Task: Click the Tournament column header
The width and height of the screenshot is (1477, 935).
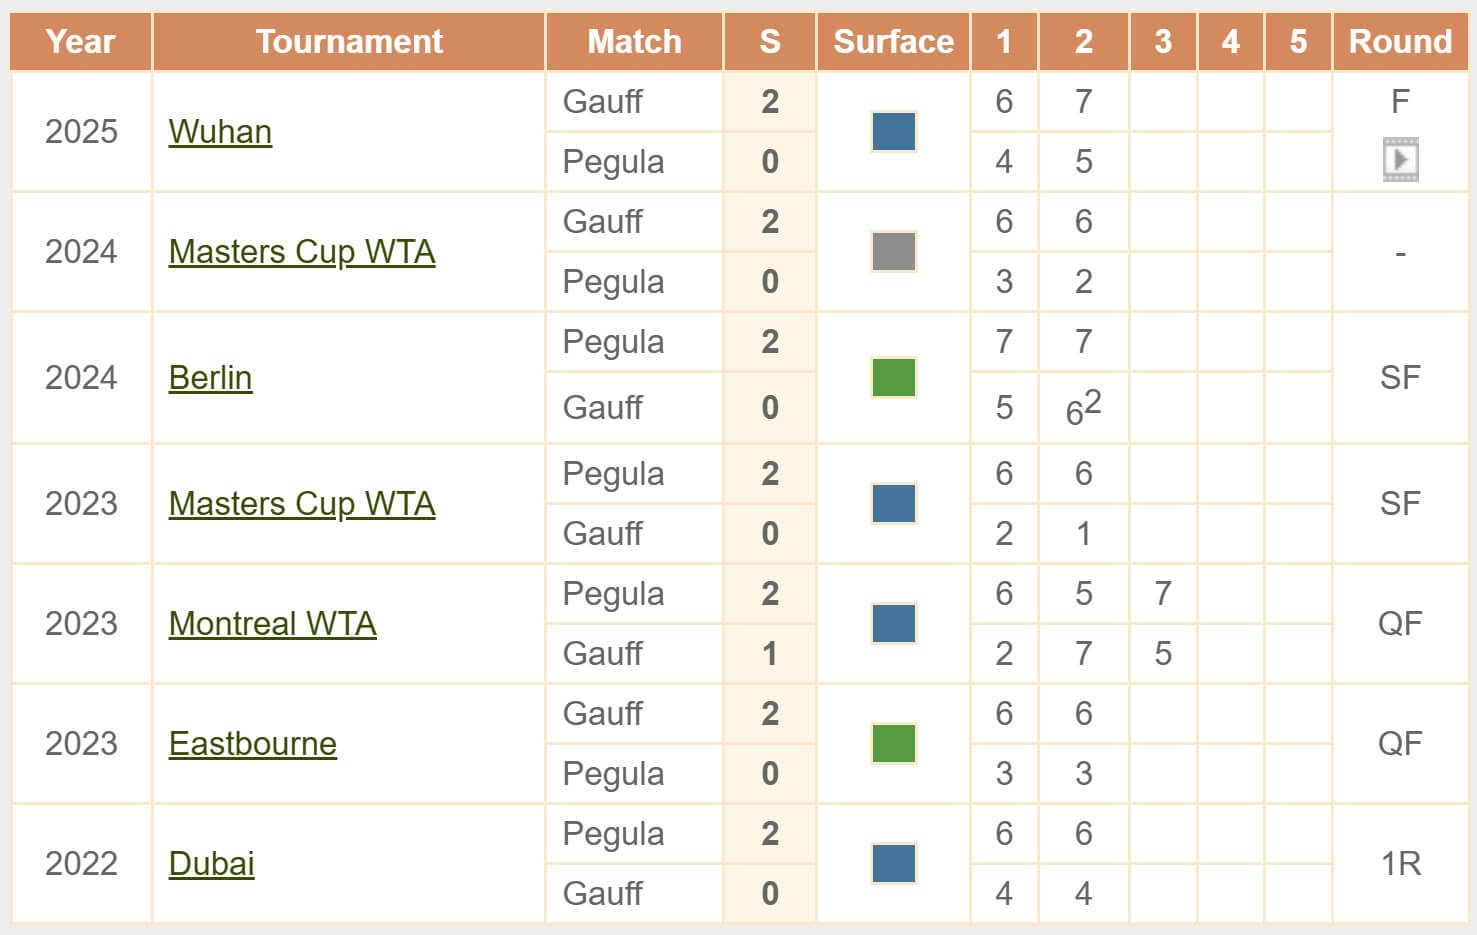Action: click(348, 41)
